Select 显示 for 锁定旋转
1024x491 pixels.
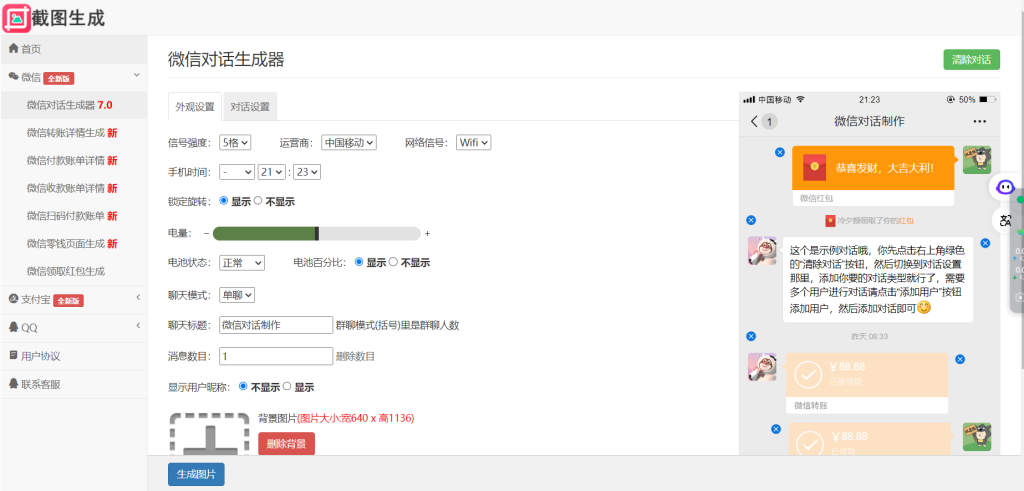tap(224, 201)
